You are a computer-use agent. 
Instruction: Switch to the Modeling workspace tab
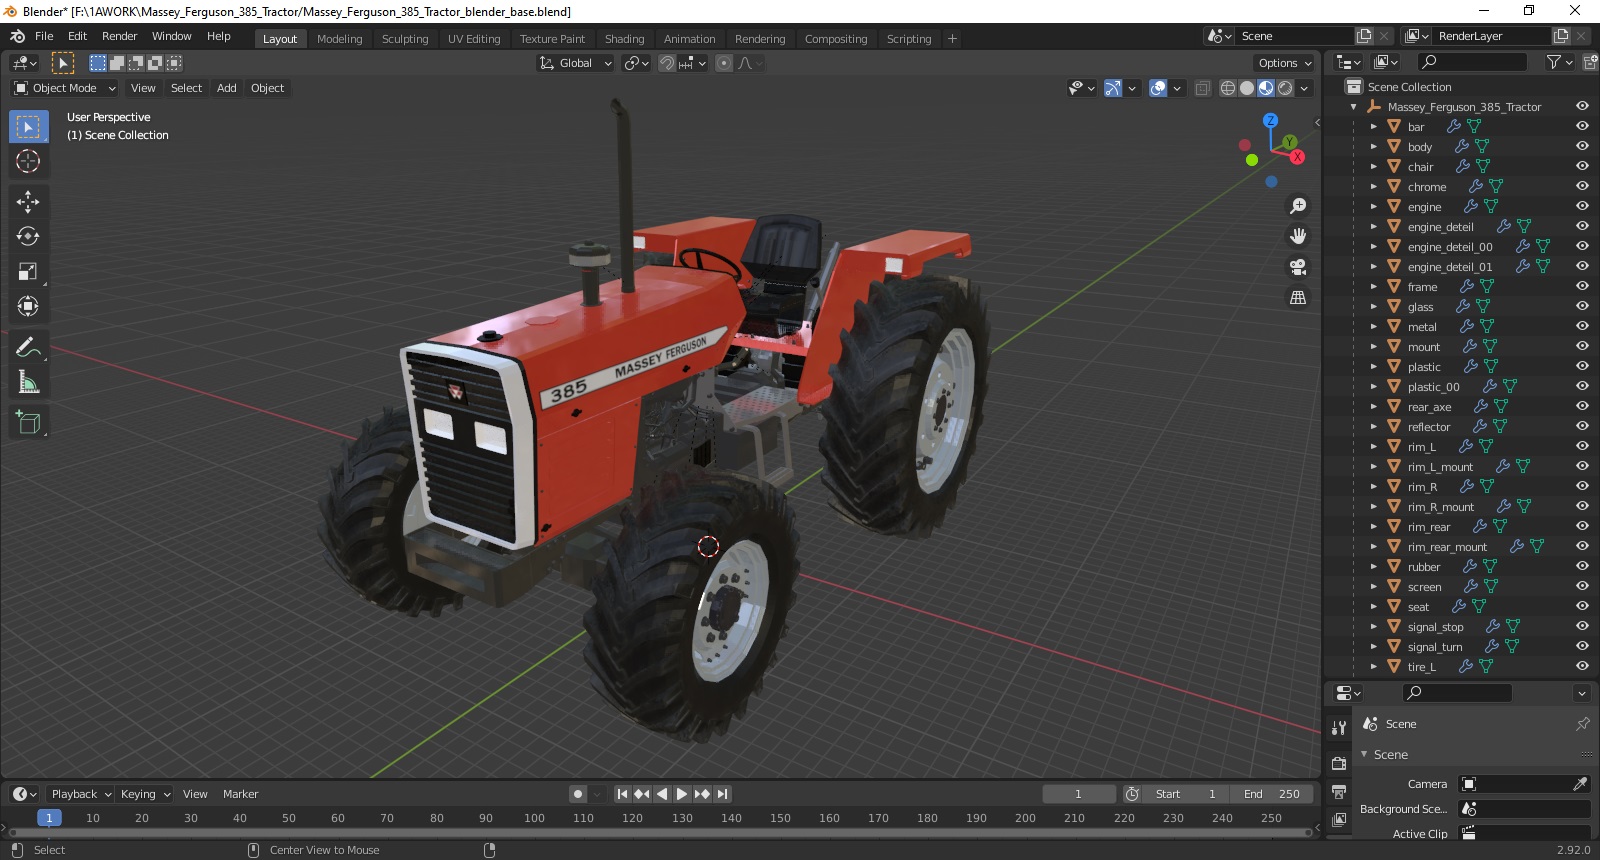[339, 39]
